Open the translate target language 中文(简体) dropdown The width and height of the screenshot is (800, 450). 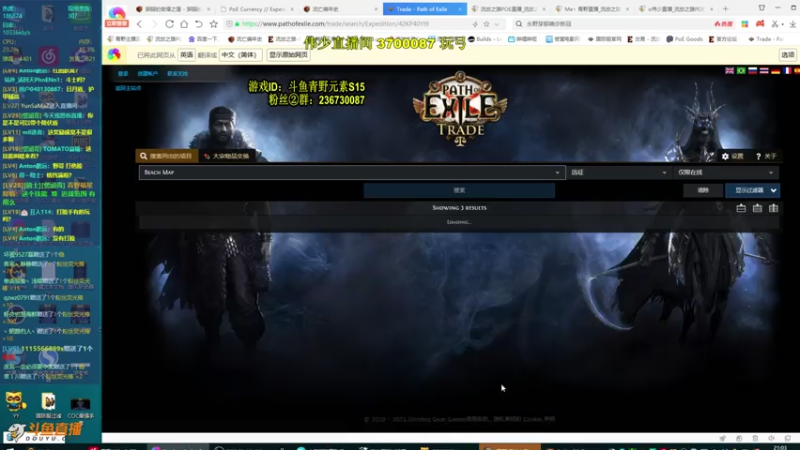coord(241,55)
